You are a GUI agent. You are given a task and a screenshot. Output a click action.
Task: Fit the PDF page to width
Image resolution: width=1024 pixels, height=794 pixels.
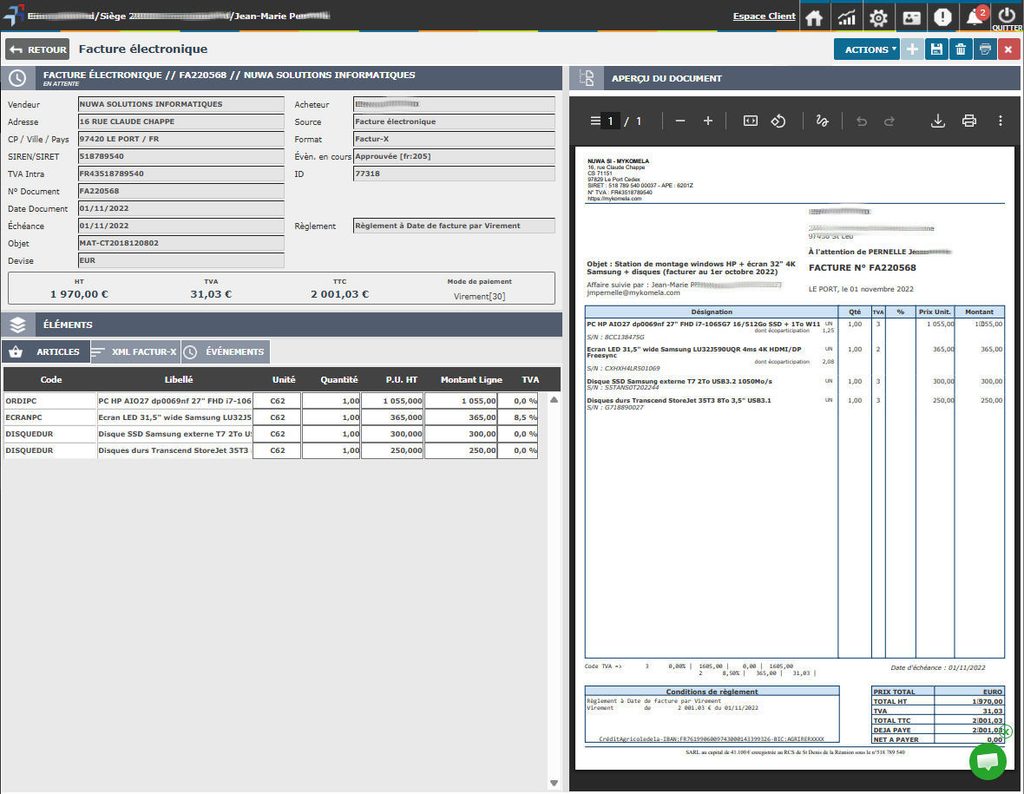pyautogui.click(x=750, y=121)
